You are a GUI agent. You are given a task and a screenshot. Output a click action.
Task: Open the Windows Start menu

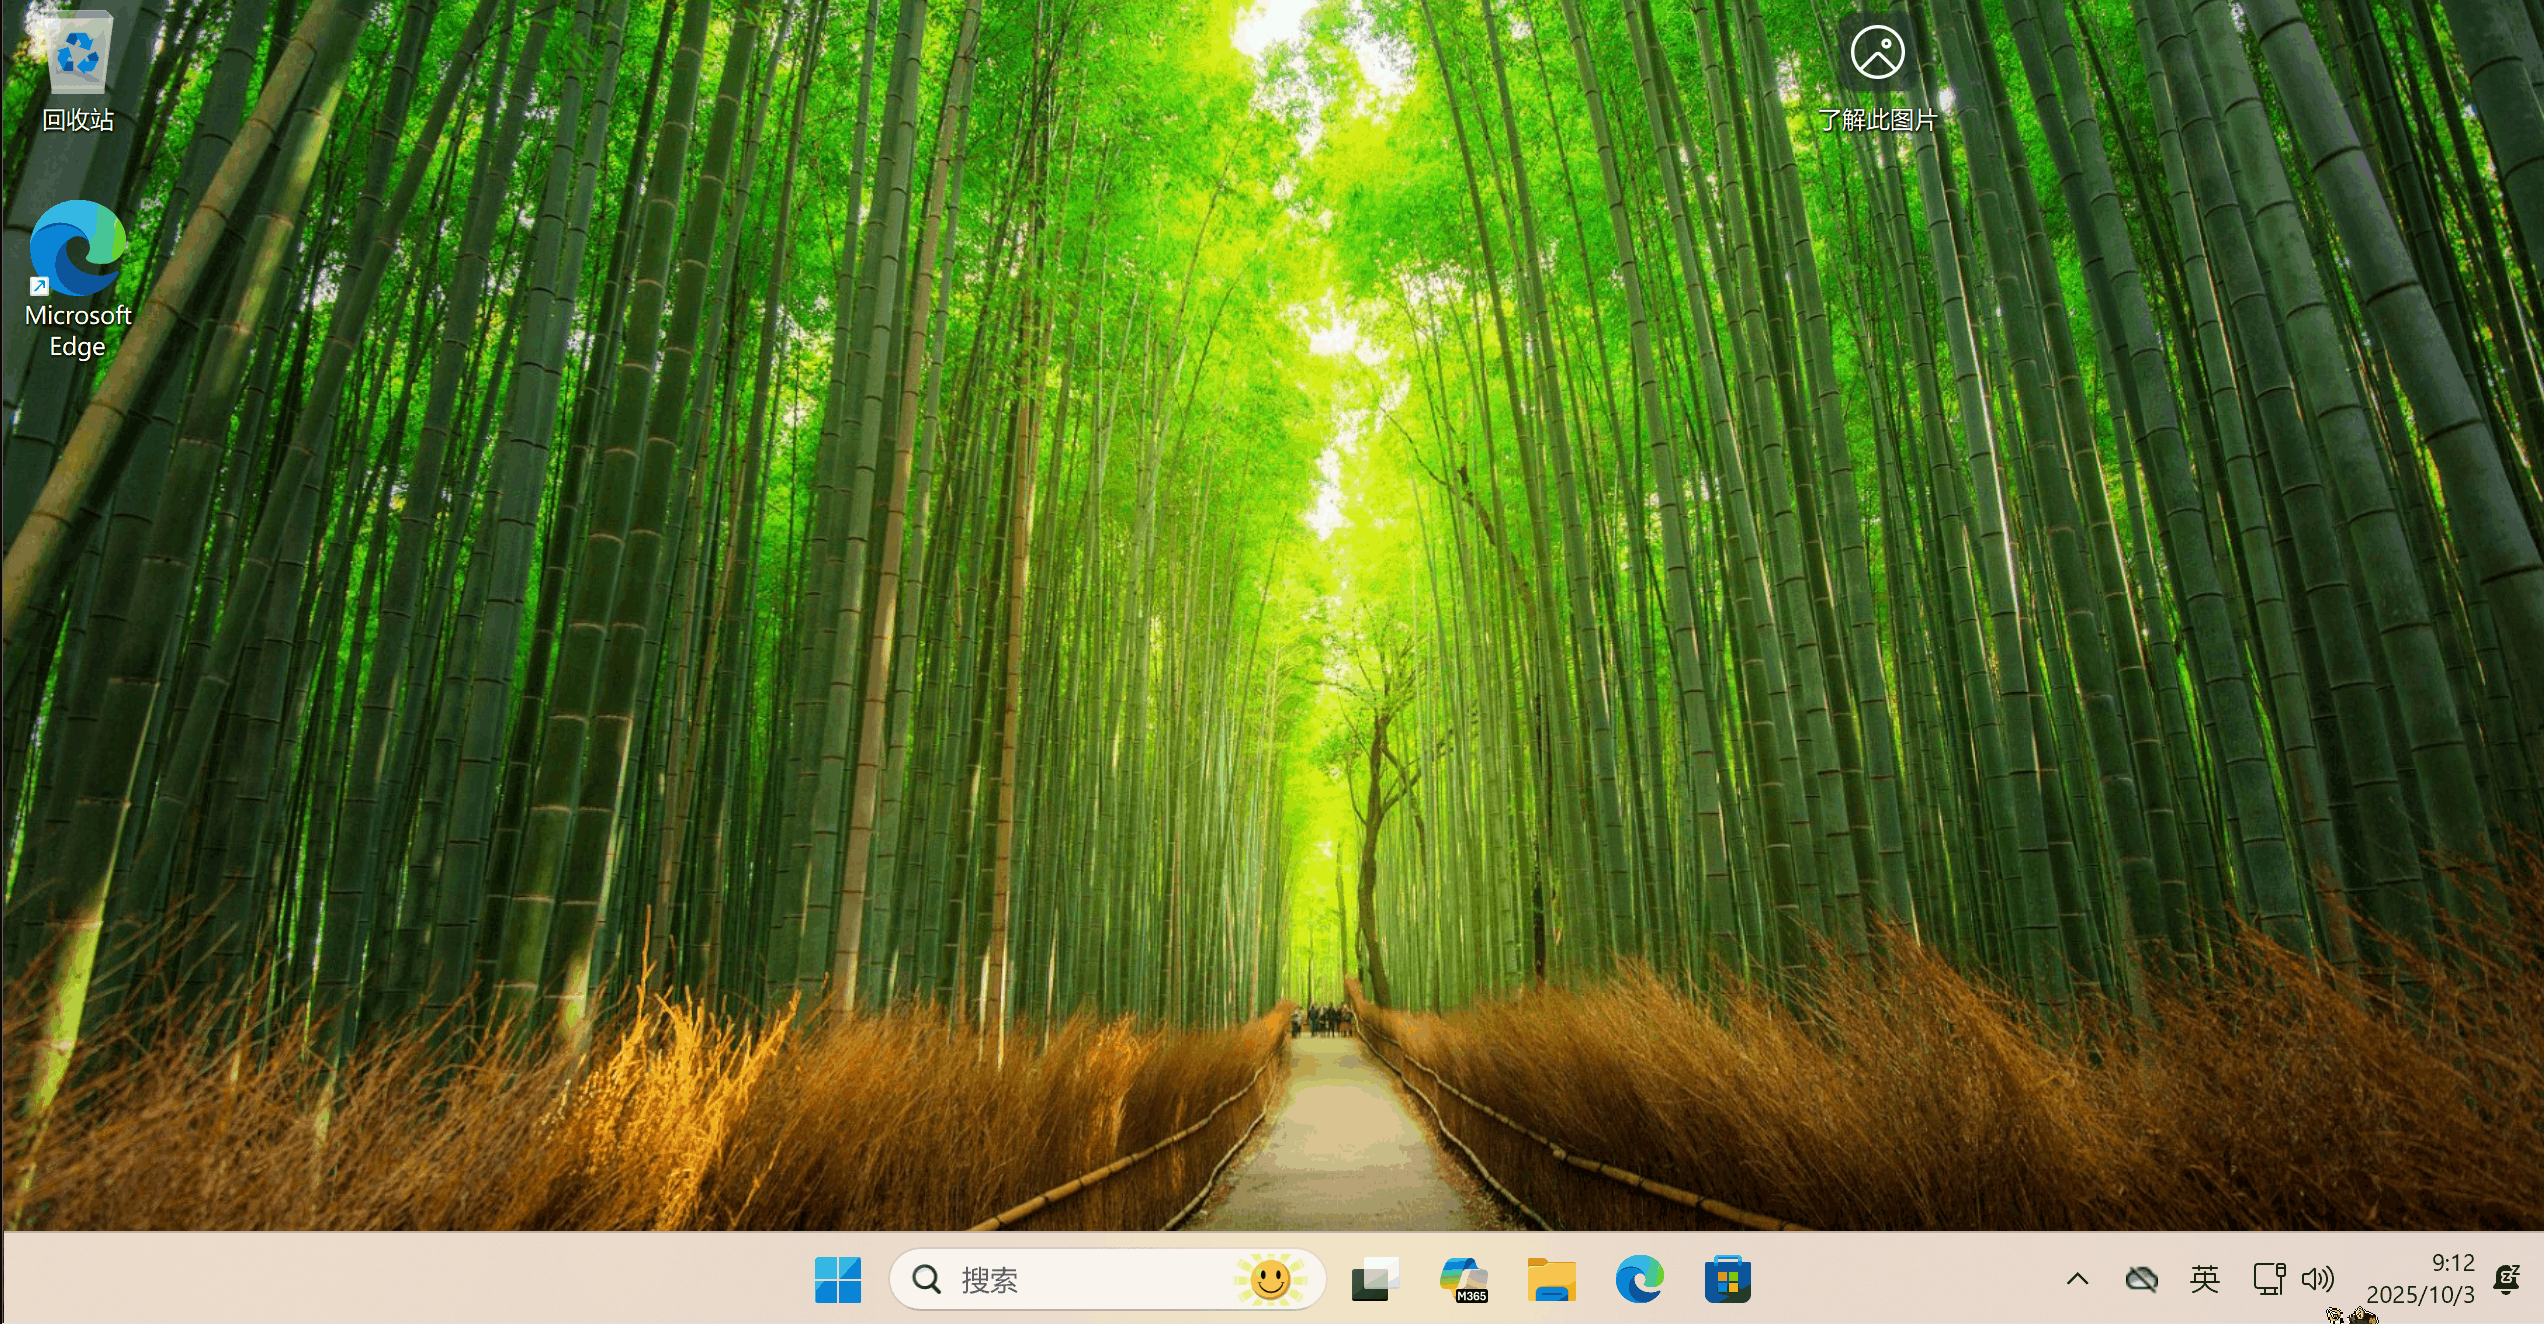point(837,1279)
